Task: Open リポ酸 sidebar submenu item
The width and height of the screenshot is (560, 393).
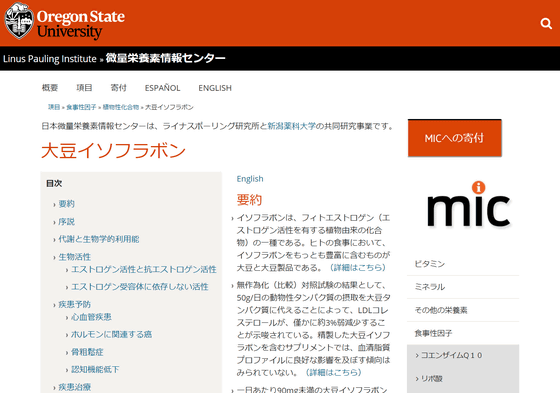Action: click(x=431, y=379)
